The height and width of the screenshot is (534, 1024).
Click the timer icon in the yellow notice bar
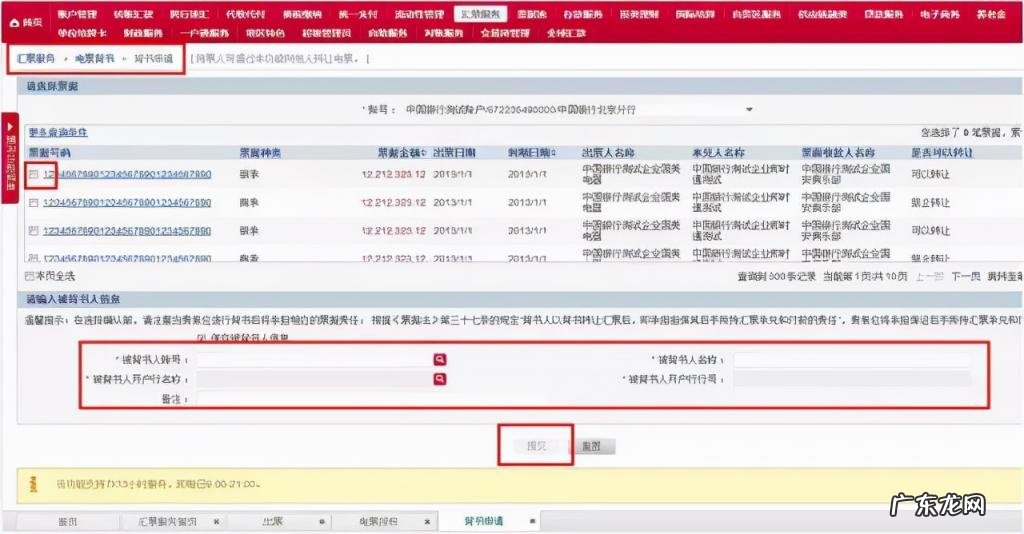tap(34, 484)
